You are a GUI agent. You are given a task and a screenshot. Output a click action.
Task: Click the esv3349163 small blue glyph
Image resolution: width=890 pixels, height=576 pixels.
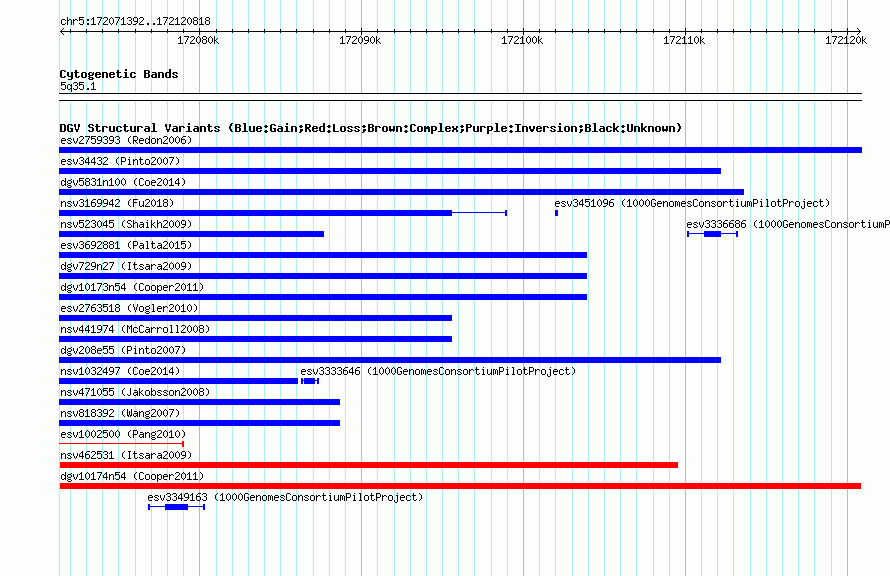(177, 507)
